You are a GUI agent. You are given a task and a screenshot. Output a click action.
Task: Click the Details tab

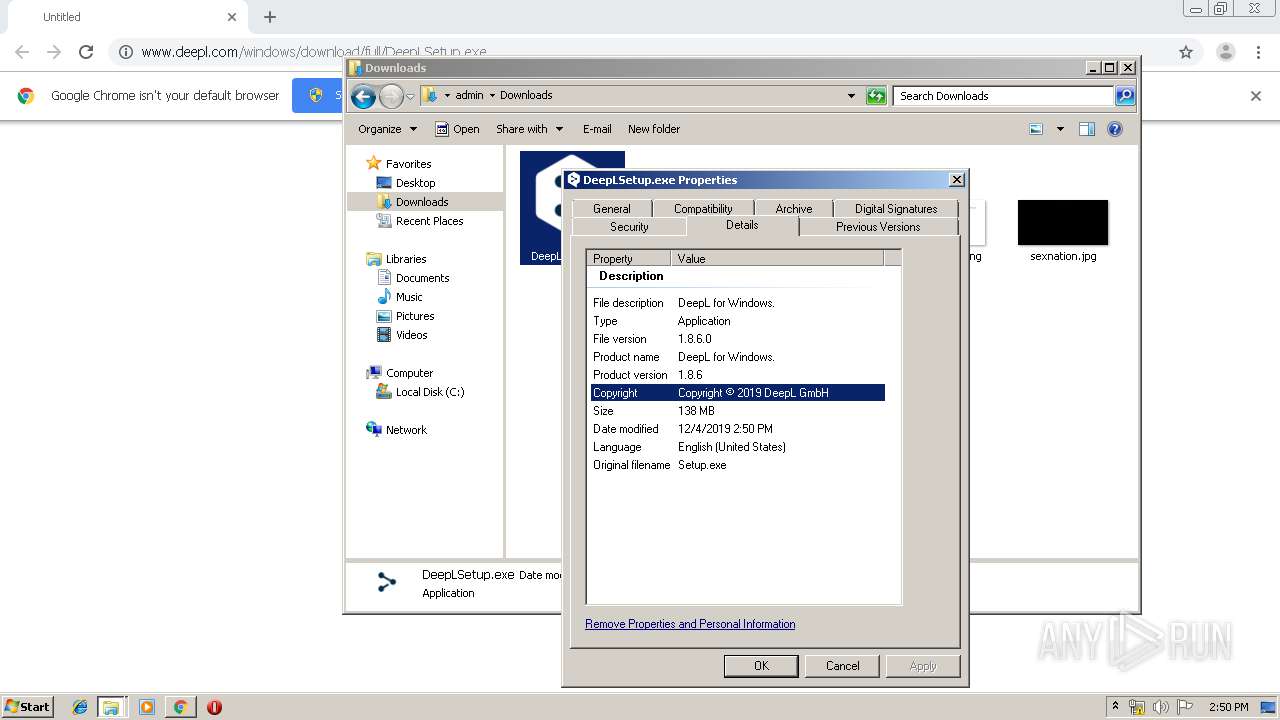point(742,226)
